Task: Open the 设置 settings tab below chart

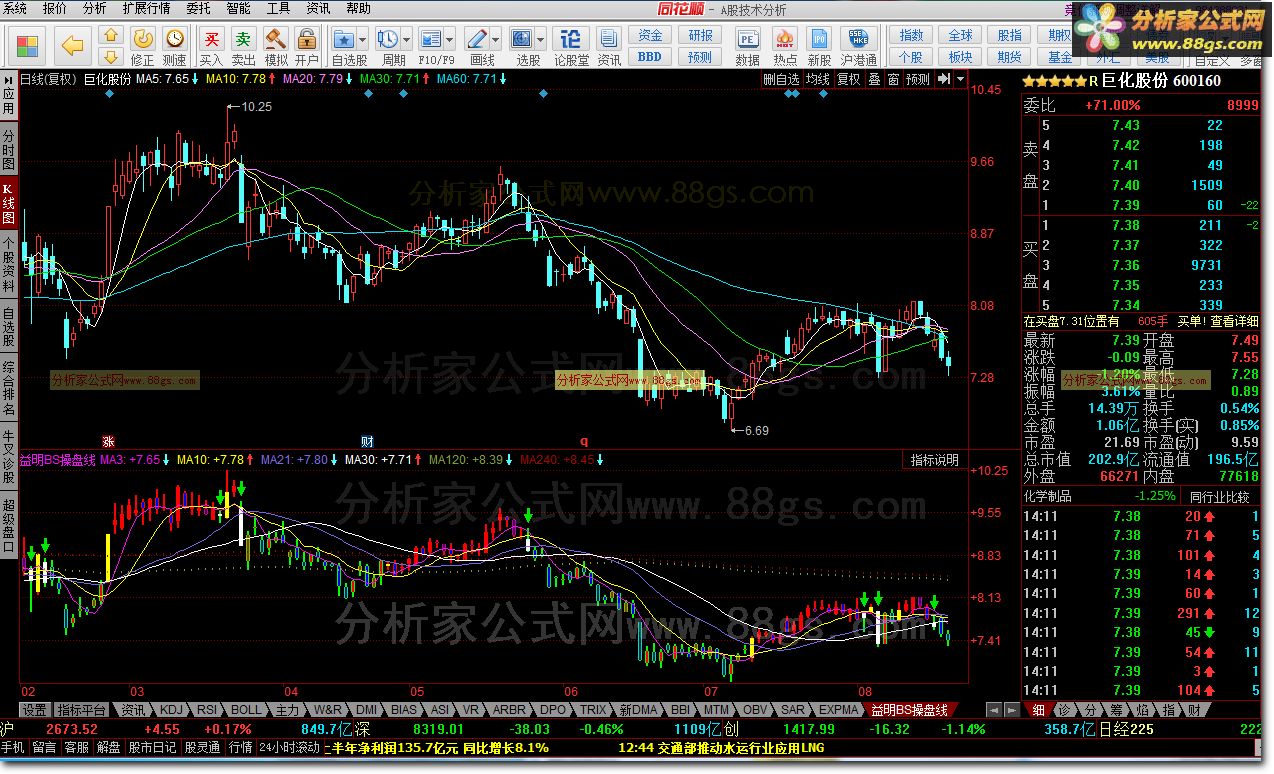Action: point(35,710)
